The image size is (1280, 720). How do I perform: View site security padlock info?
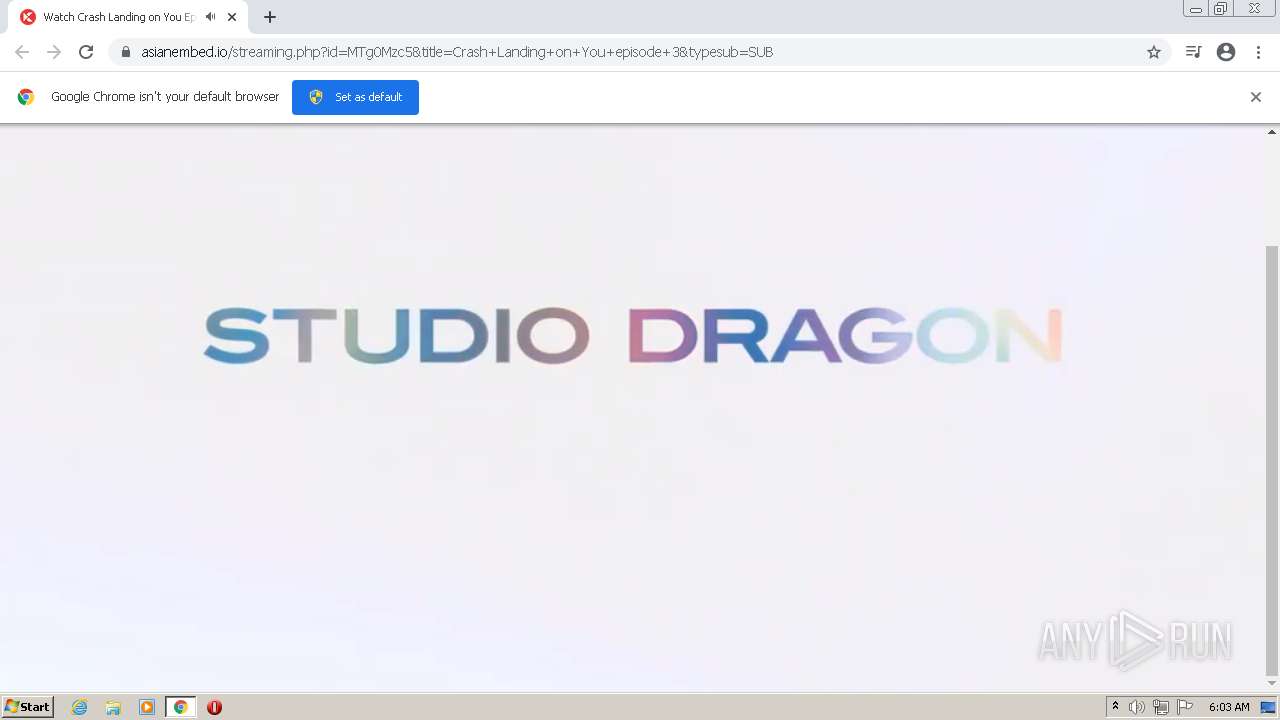coord(126,52)
